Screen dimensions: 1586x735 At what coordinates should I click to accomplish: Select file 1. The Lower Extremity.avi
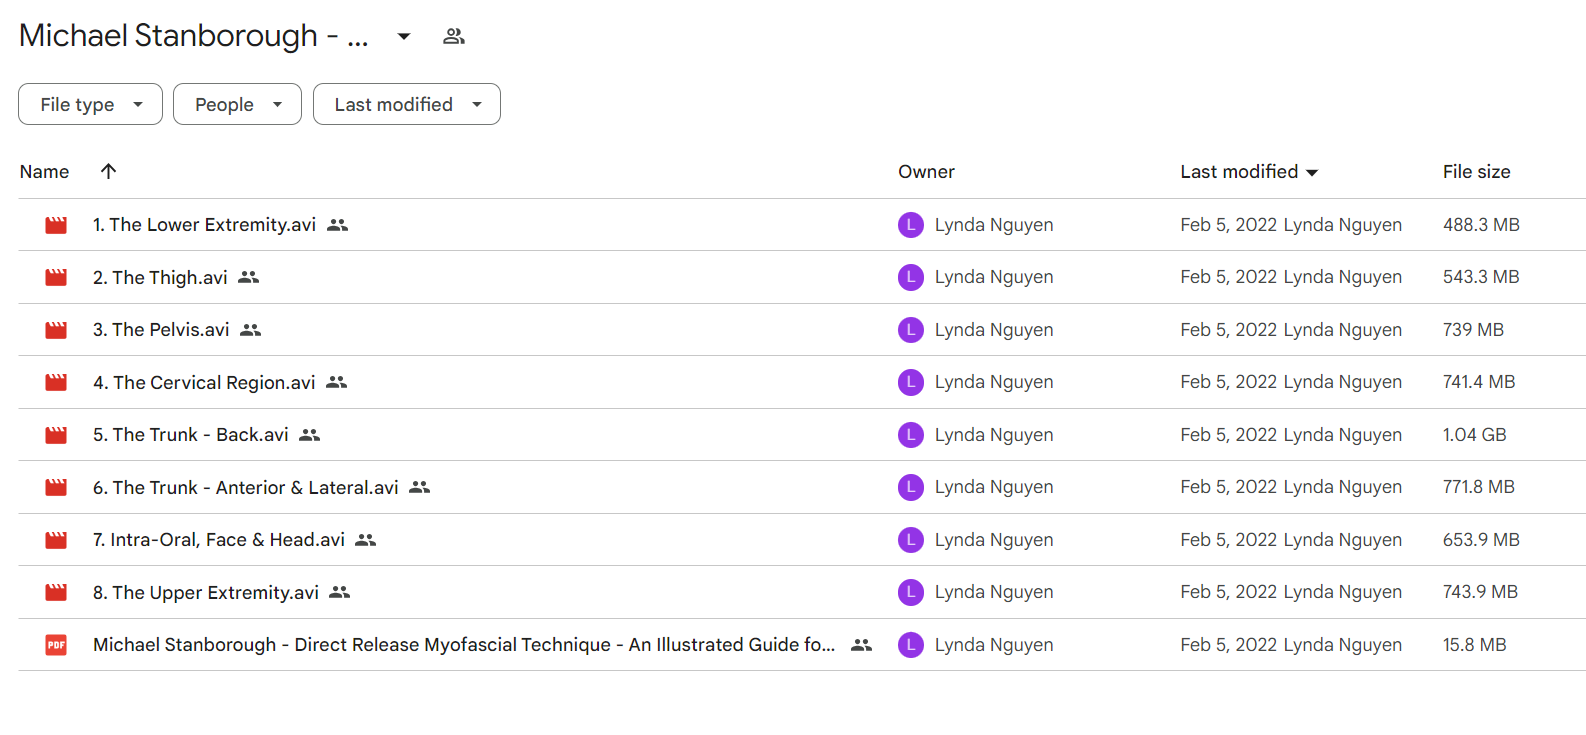click(204, 225)
